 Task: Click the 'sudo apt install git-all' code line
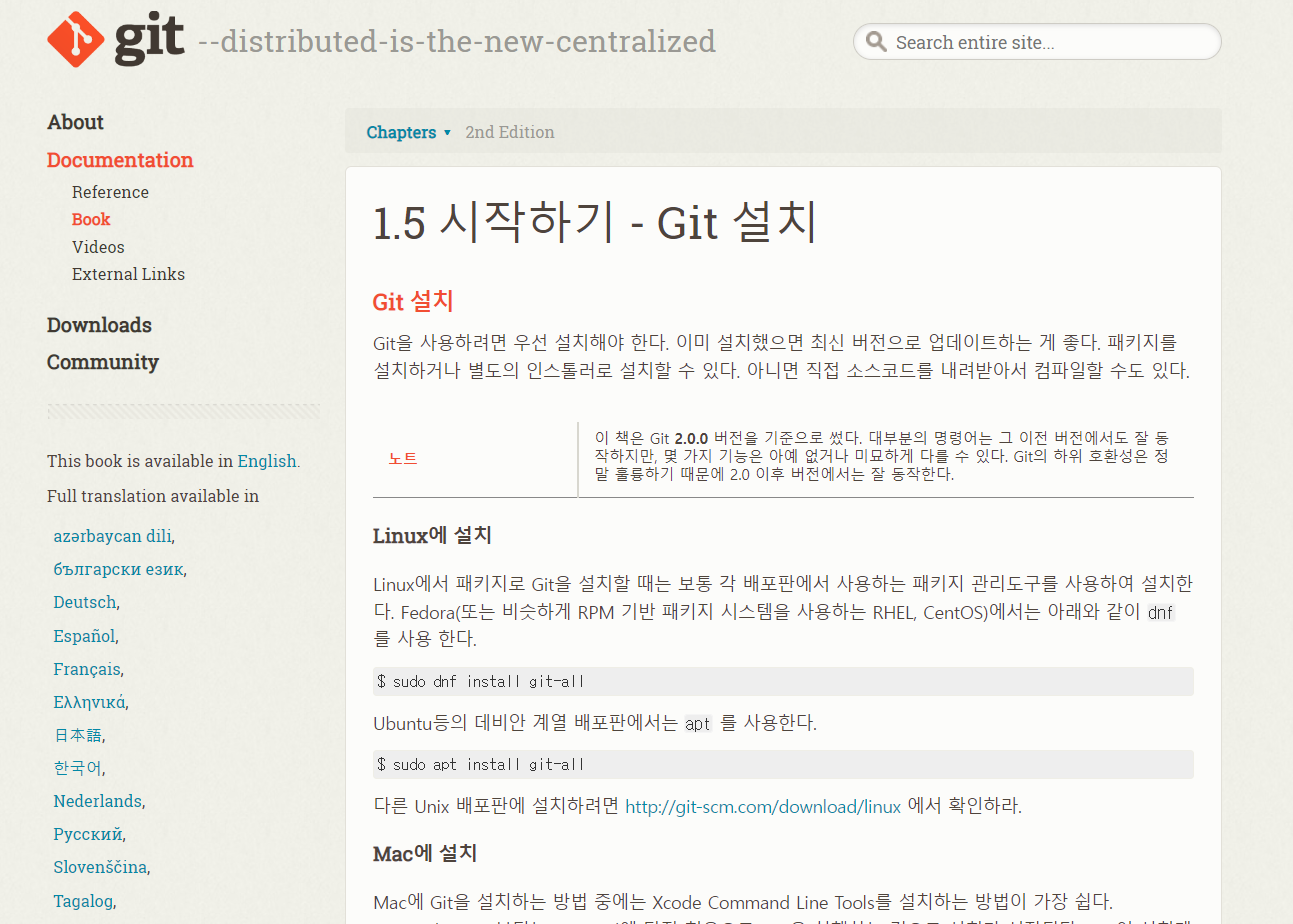(x=783, y=764)
